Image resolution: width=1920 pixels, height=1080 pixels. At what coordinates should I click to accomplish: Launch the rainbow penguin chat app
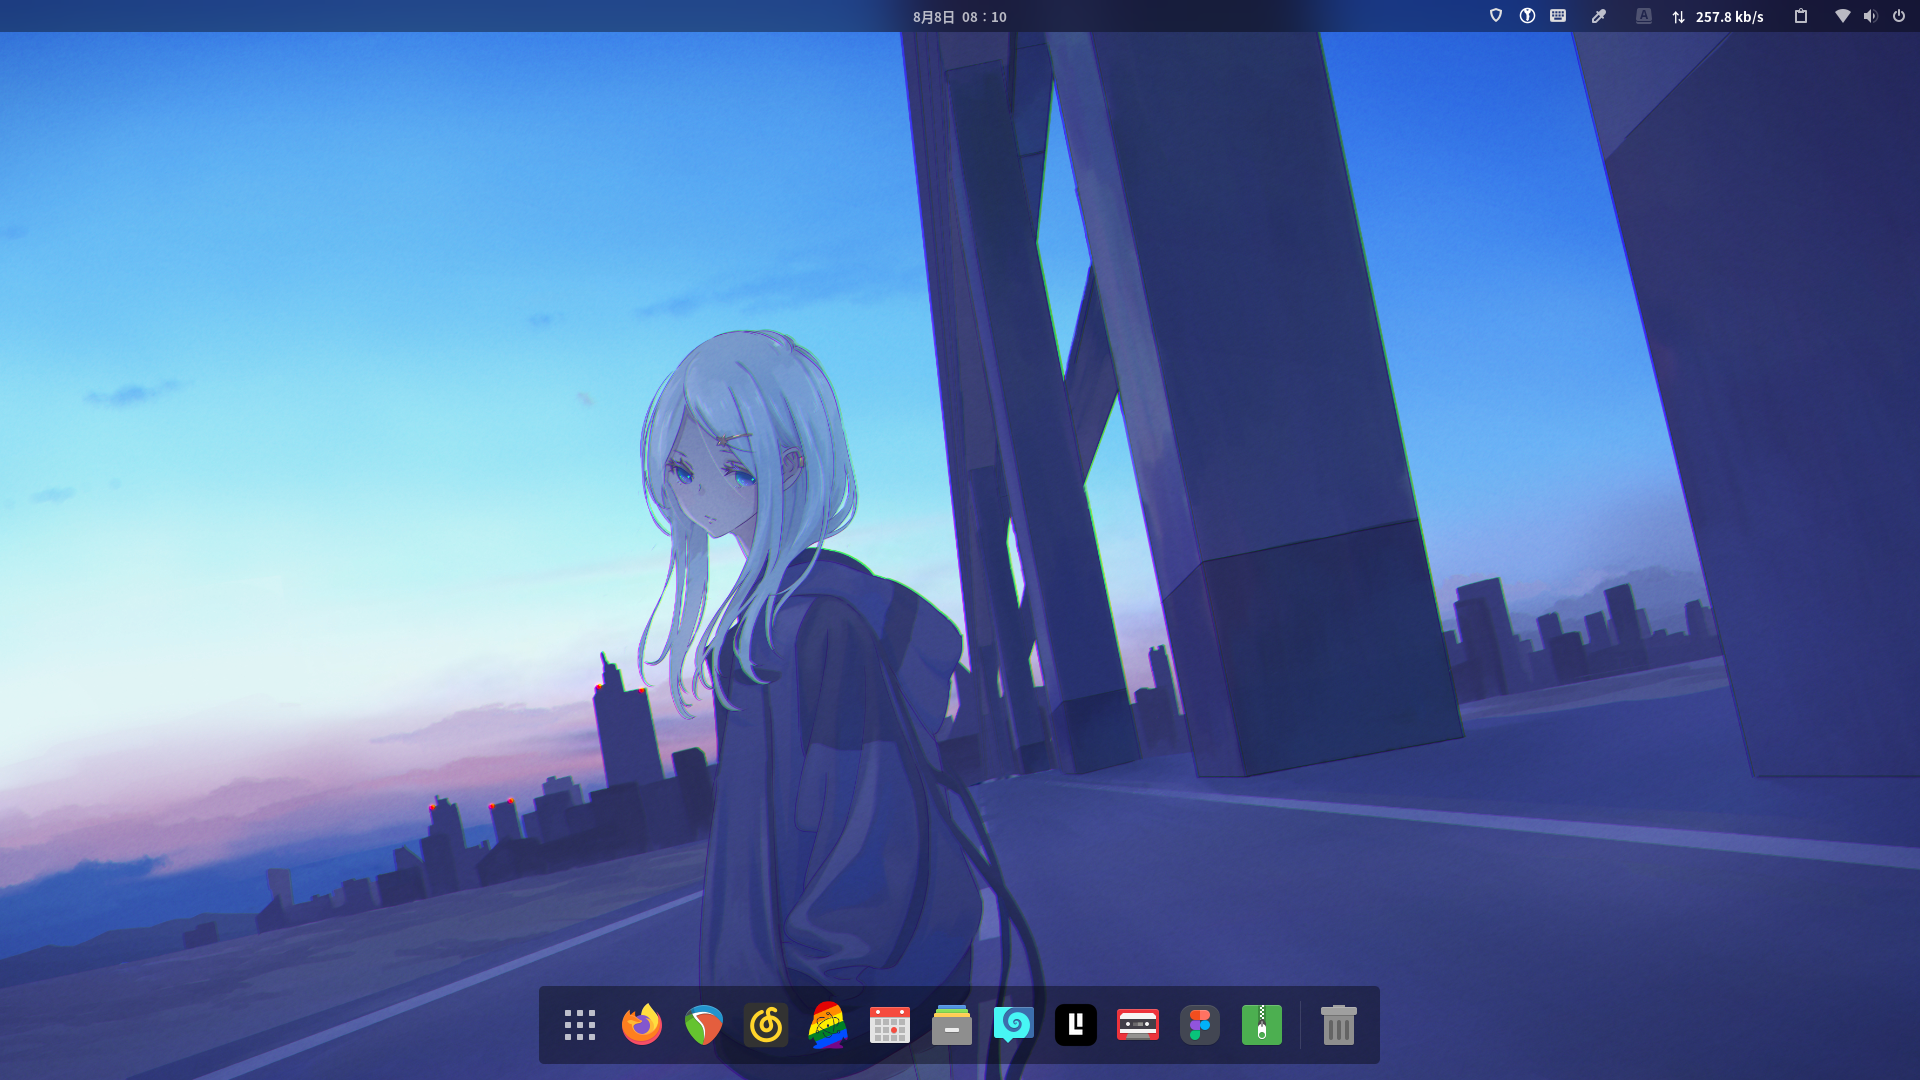828,1025
